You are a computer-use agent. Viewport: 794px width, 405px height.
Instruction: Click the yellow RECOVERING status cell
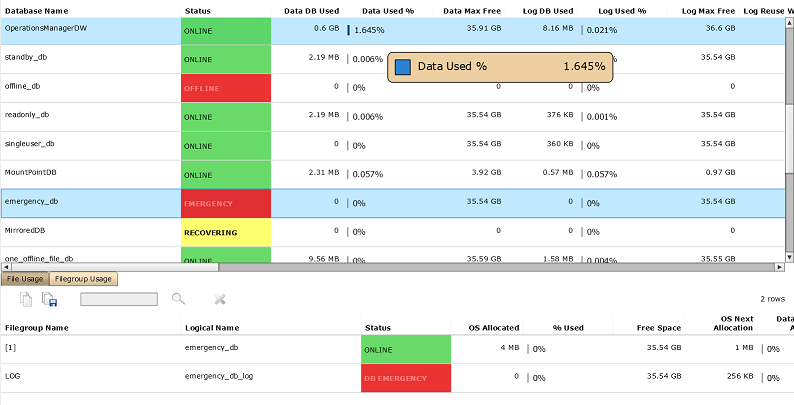(x=225, y=233)
